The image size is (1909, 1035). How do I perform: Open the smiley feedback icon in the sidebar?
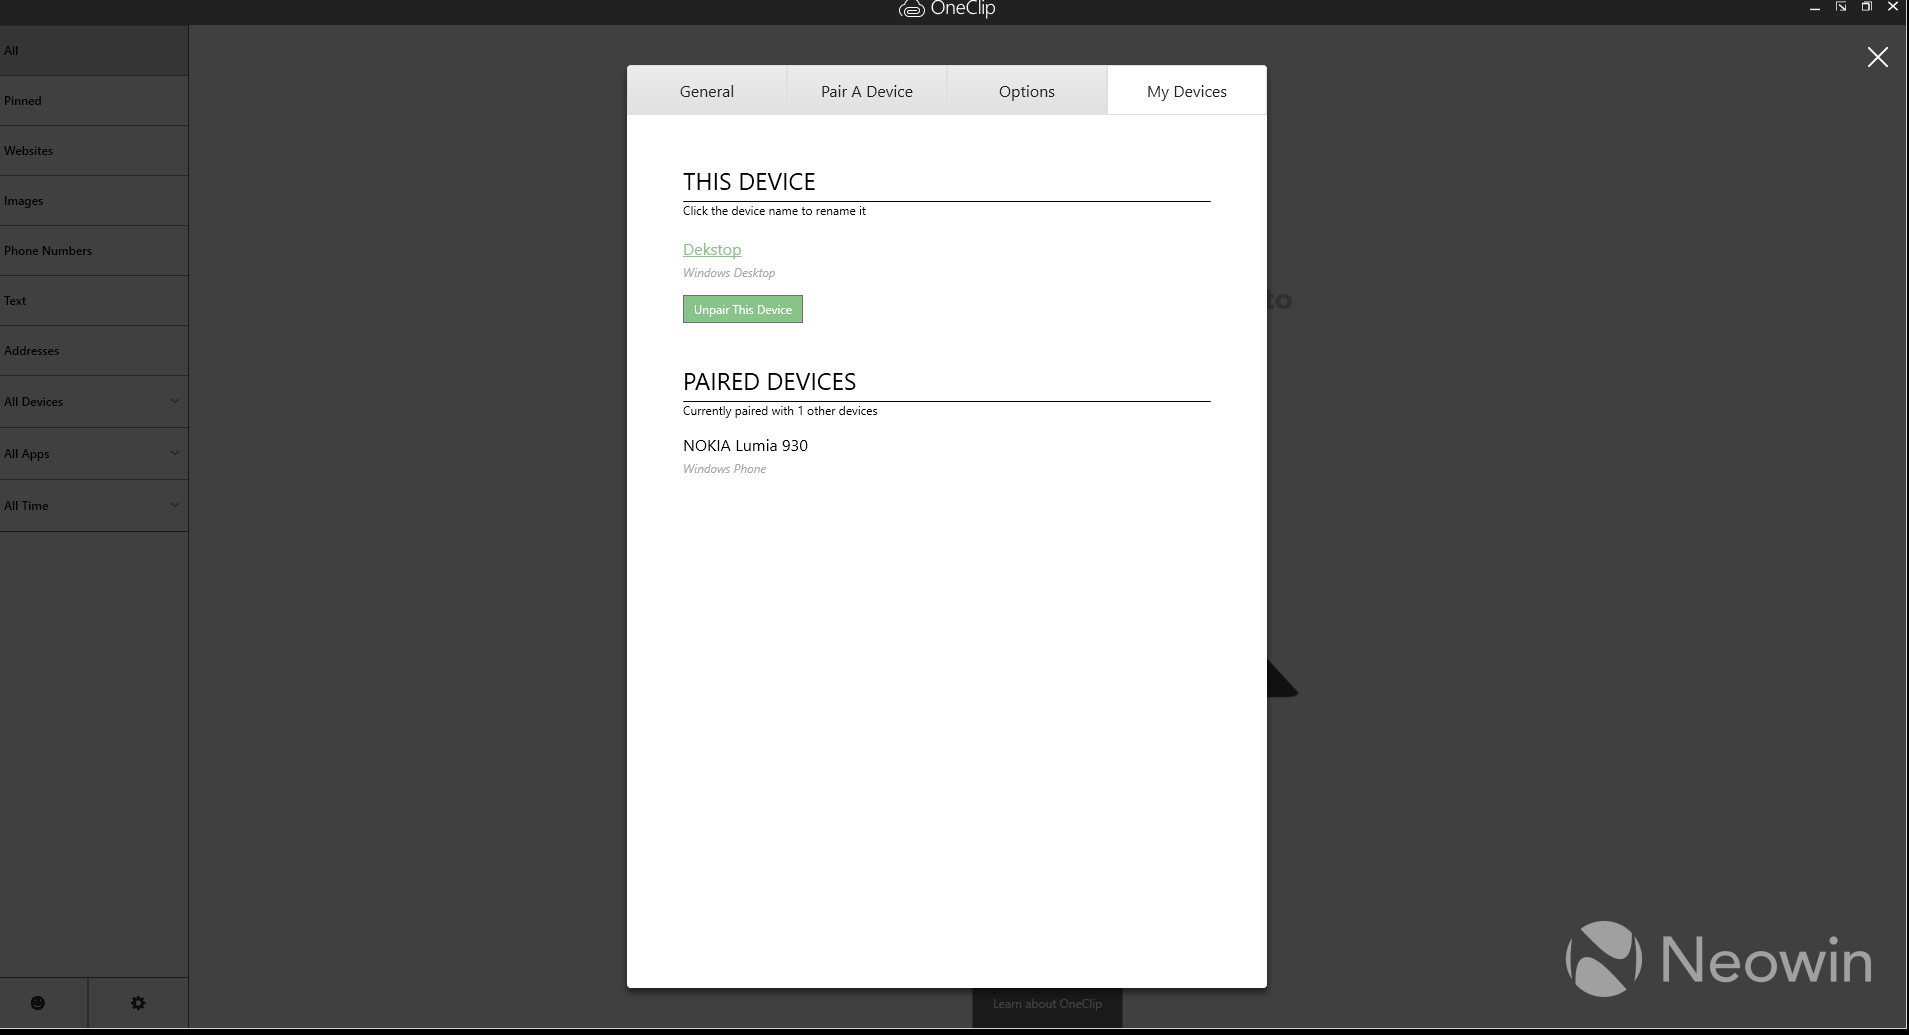tap(38, 1003)
